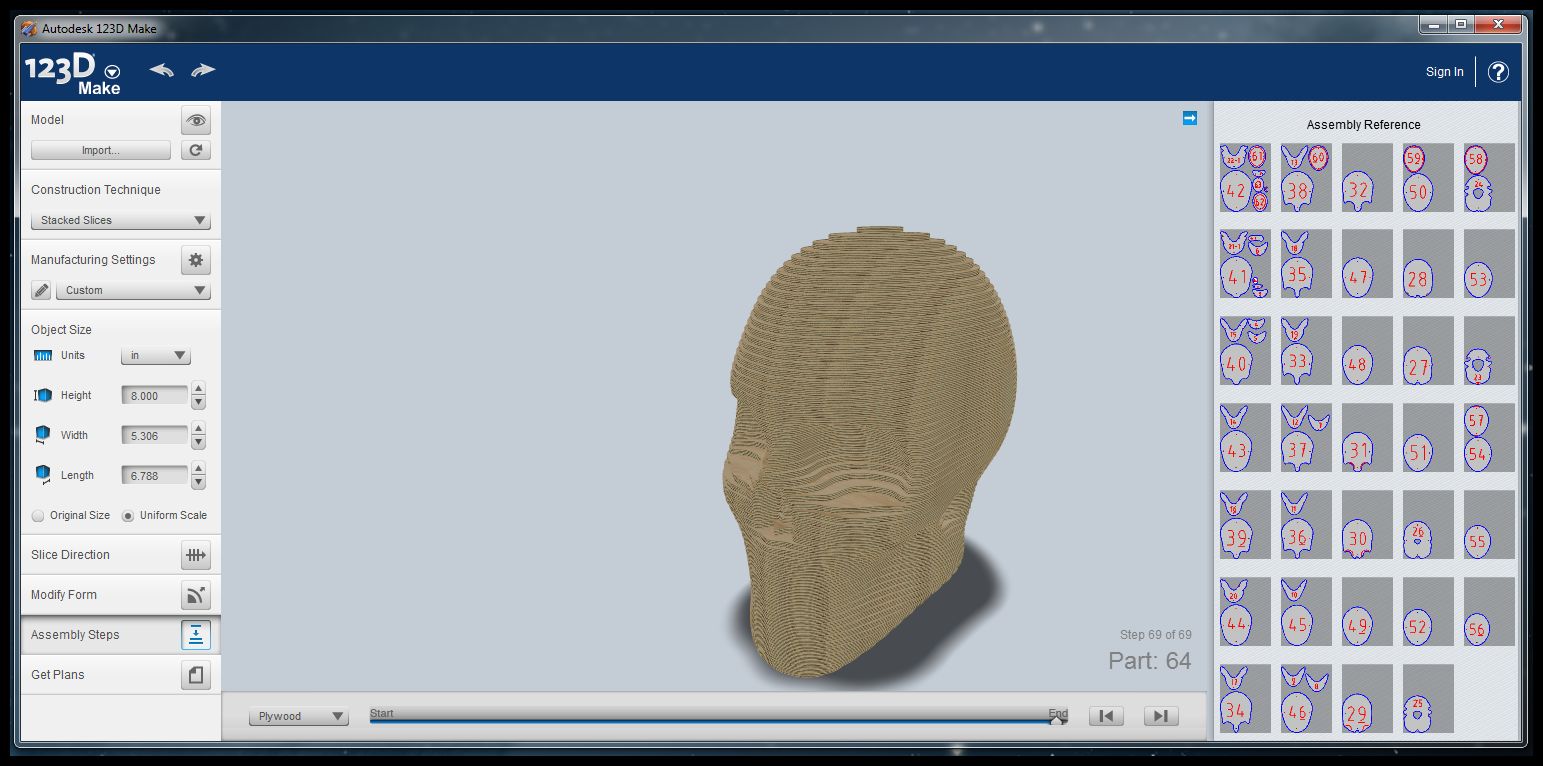This screenshot has width=1543, height=766.
Task: Collapse panel with blue arrow icon
Action: 1190,118
